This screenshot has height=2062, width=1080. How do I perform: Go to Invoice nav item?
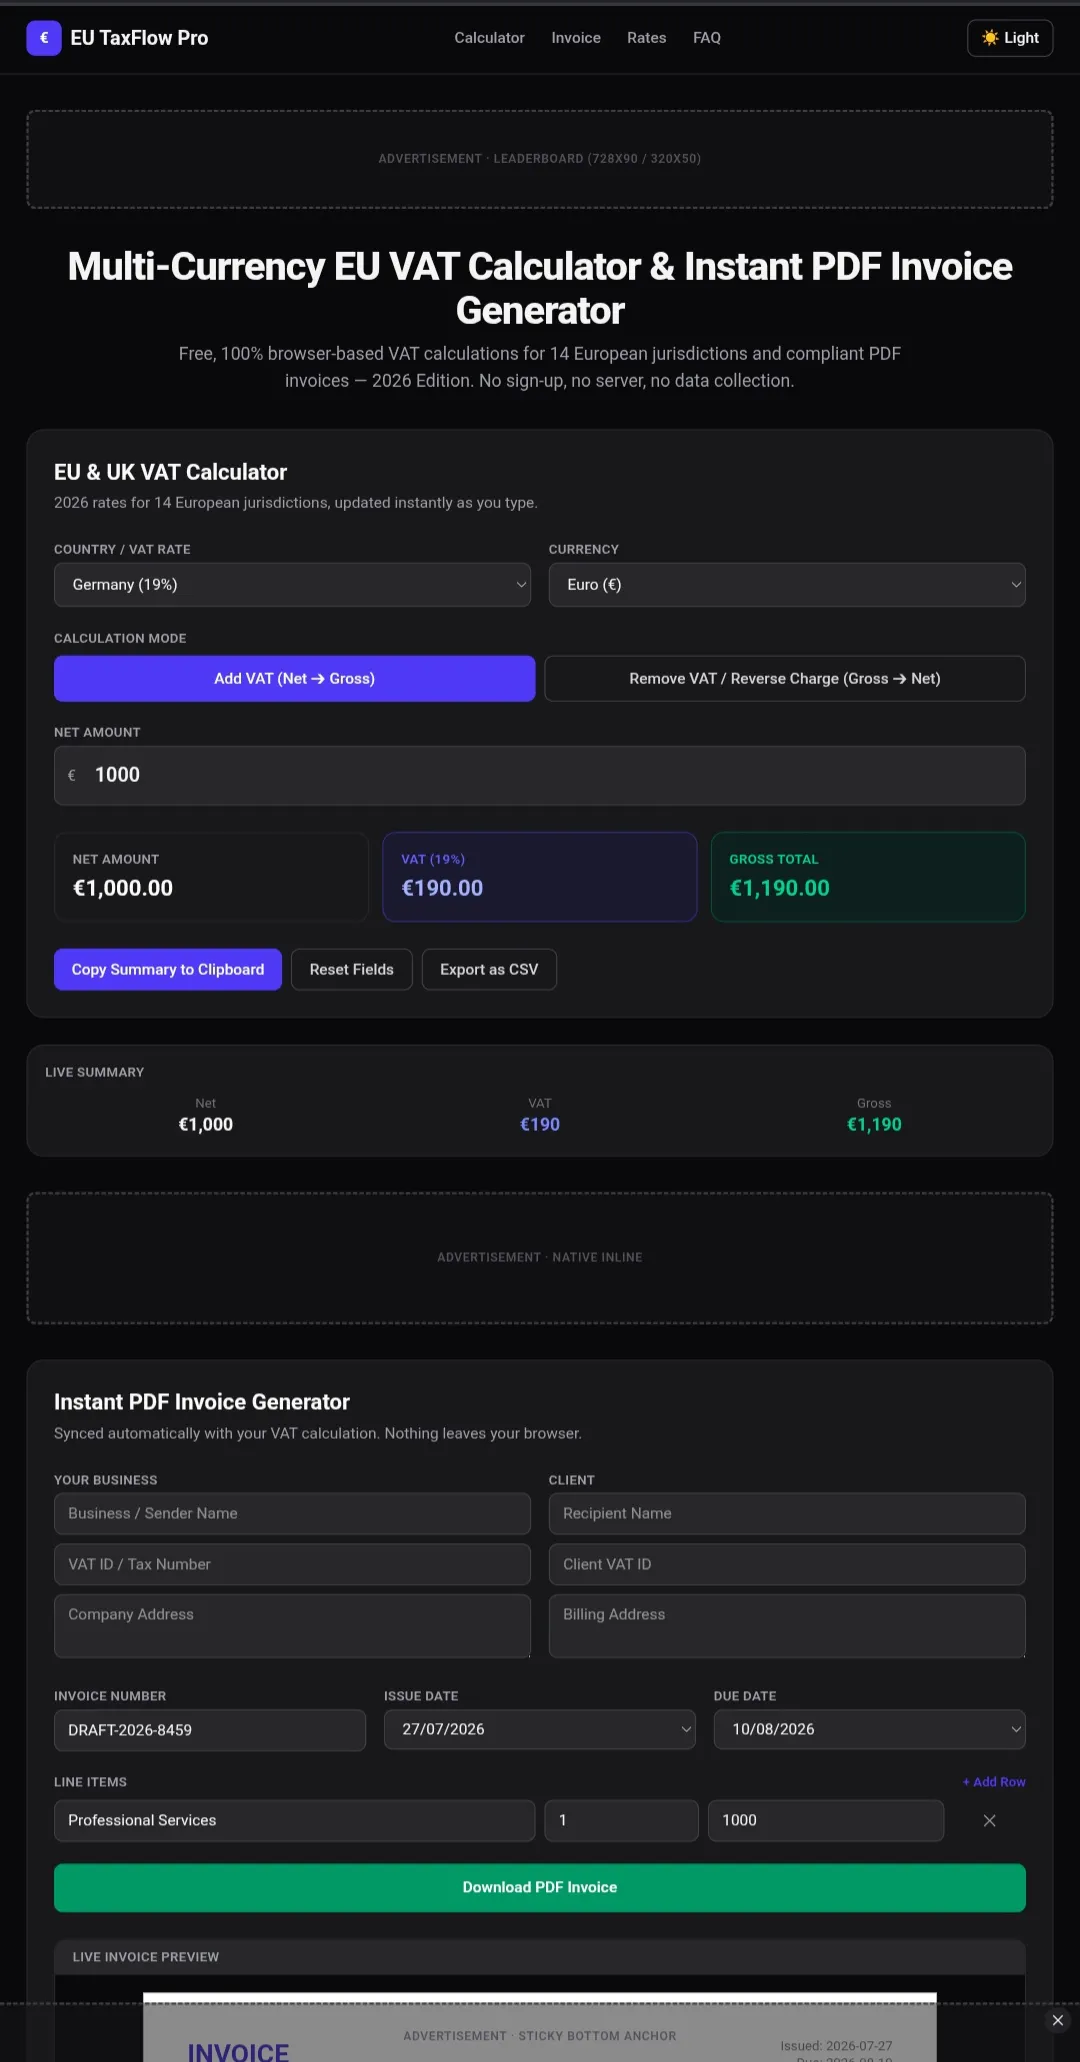coord(576,38)
